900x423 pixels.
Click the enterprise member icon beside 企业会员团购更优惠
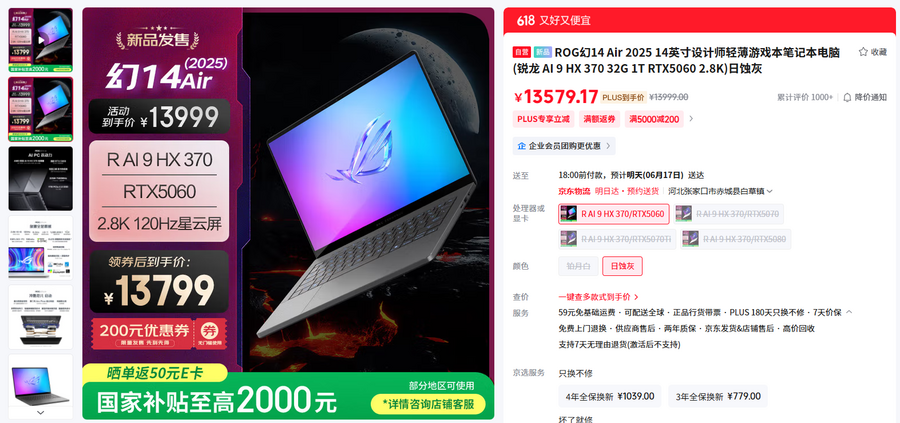tap(521, 146)
